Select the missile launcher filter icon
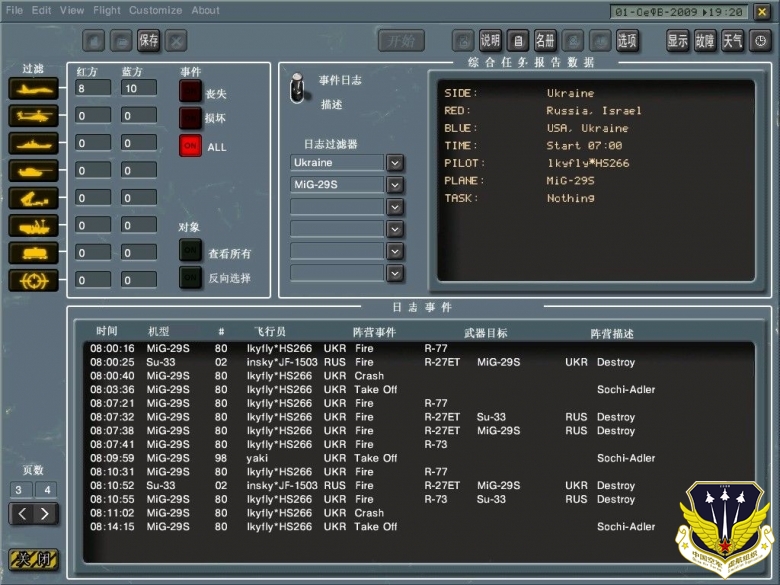This screenshot has height=585, width=780. click(34, 198)
